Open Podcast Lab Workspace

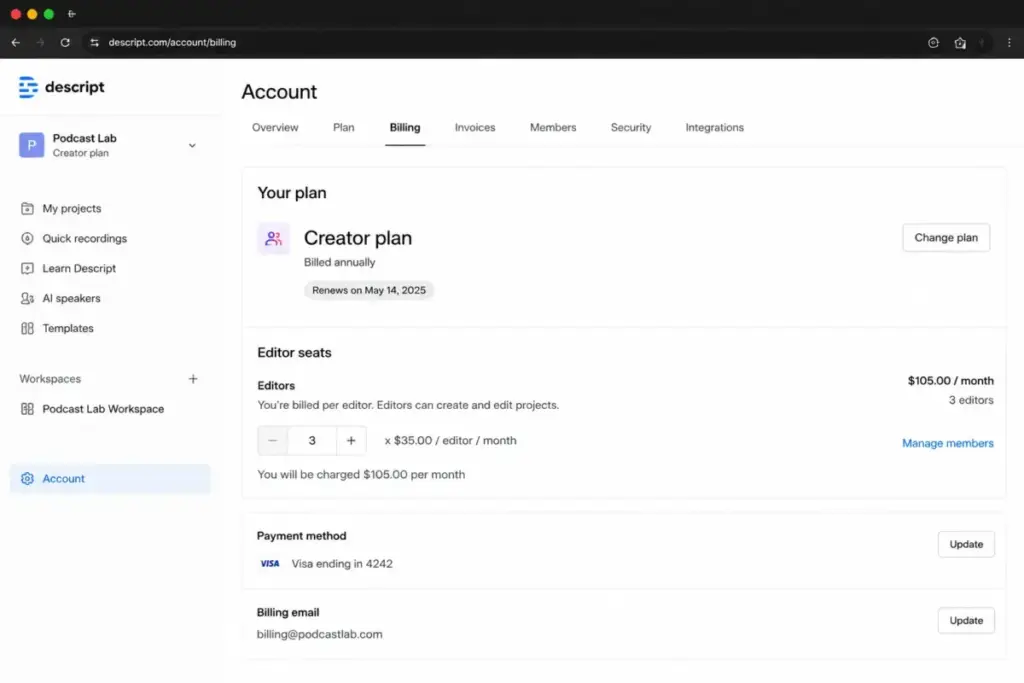click(93, 409)
